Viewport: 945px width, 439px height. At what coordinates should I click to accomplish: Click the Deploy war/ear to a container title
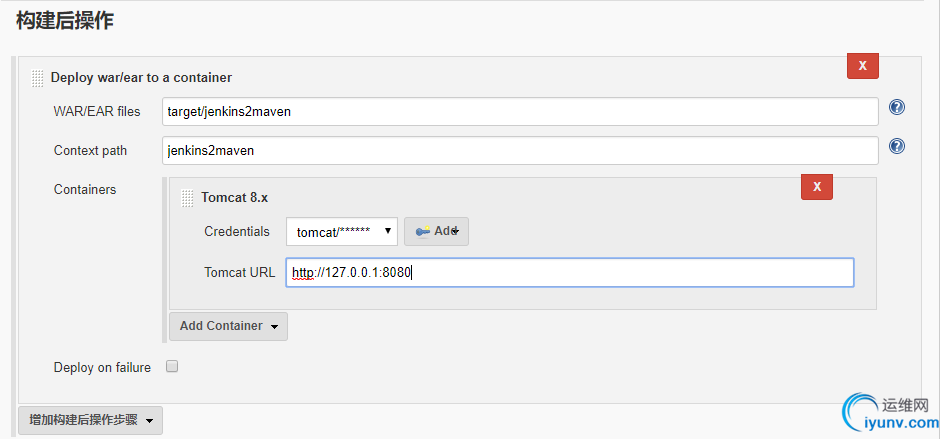click(x=141, y=77)
